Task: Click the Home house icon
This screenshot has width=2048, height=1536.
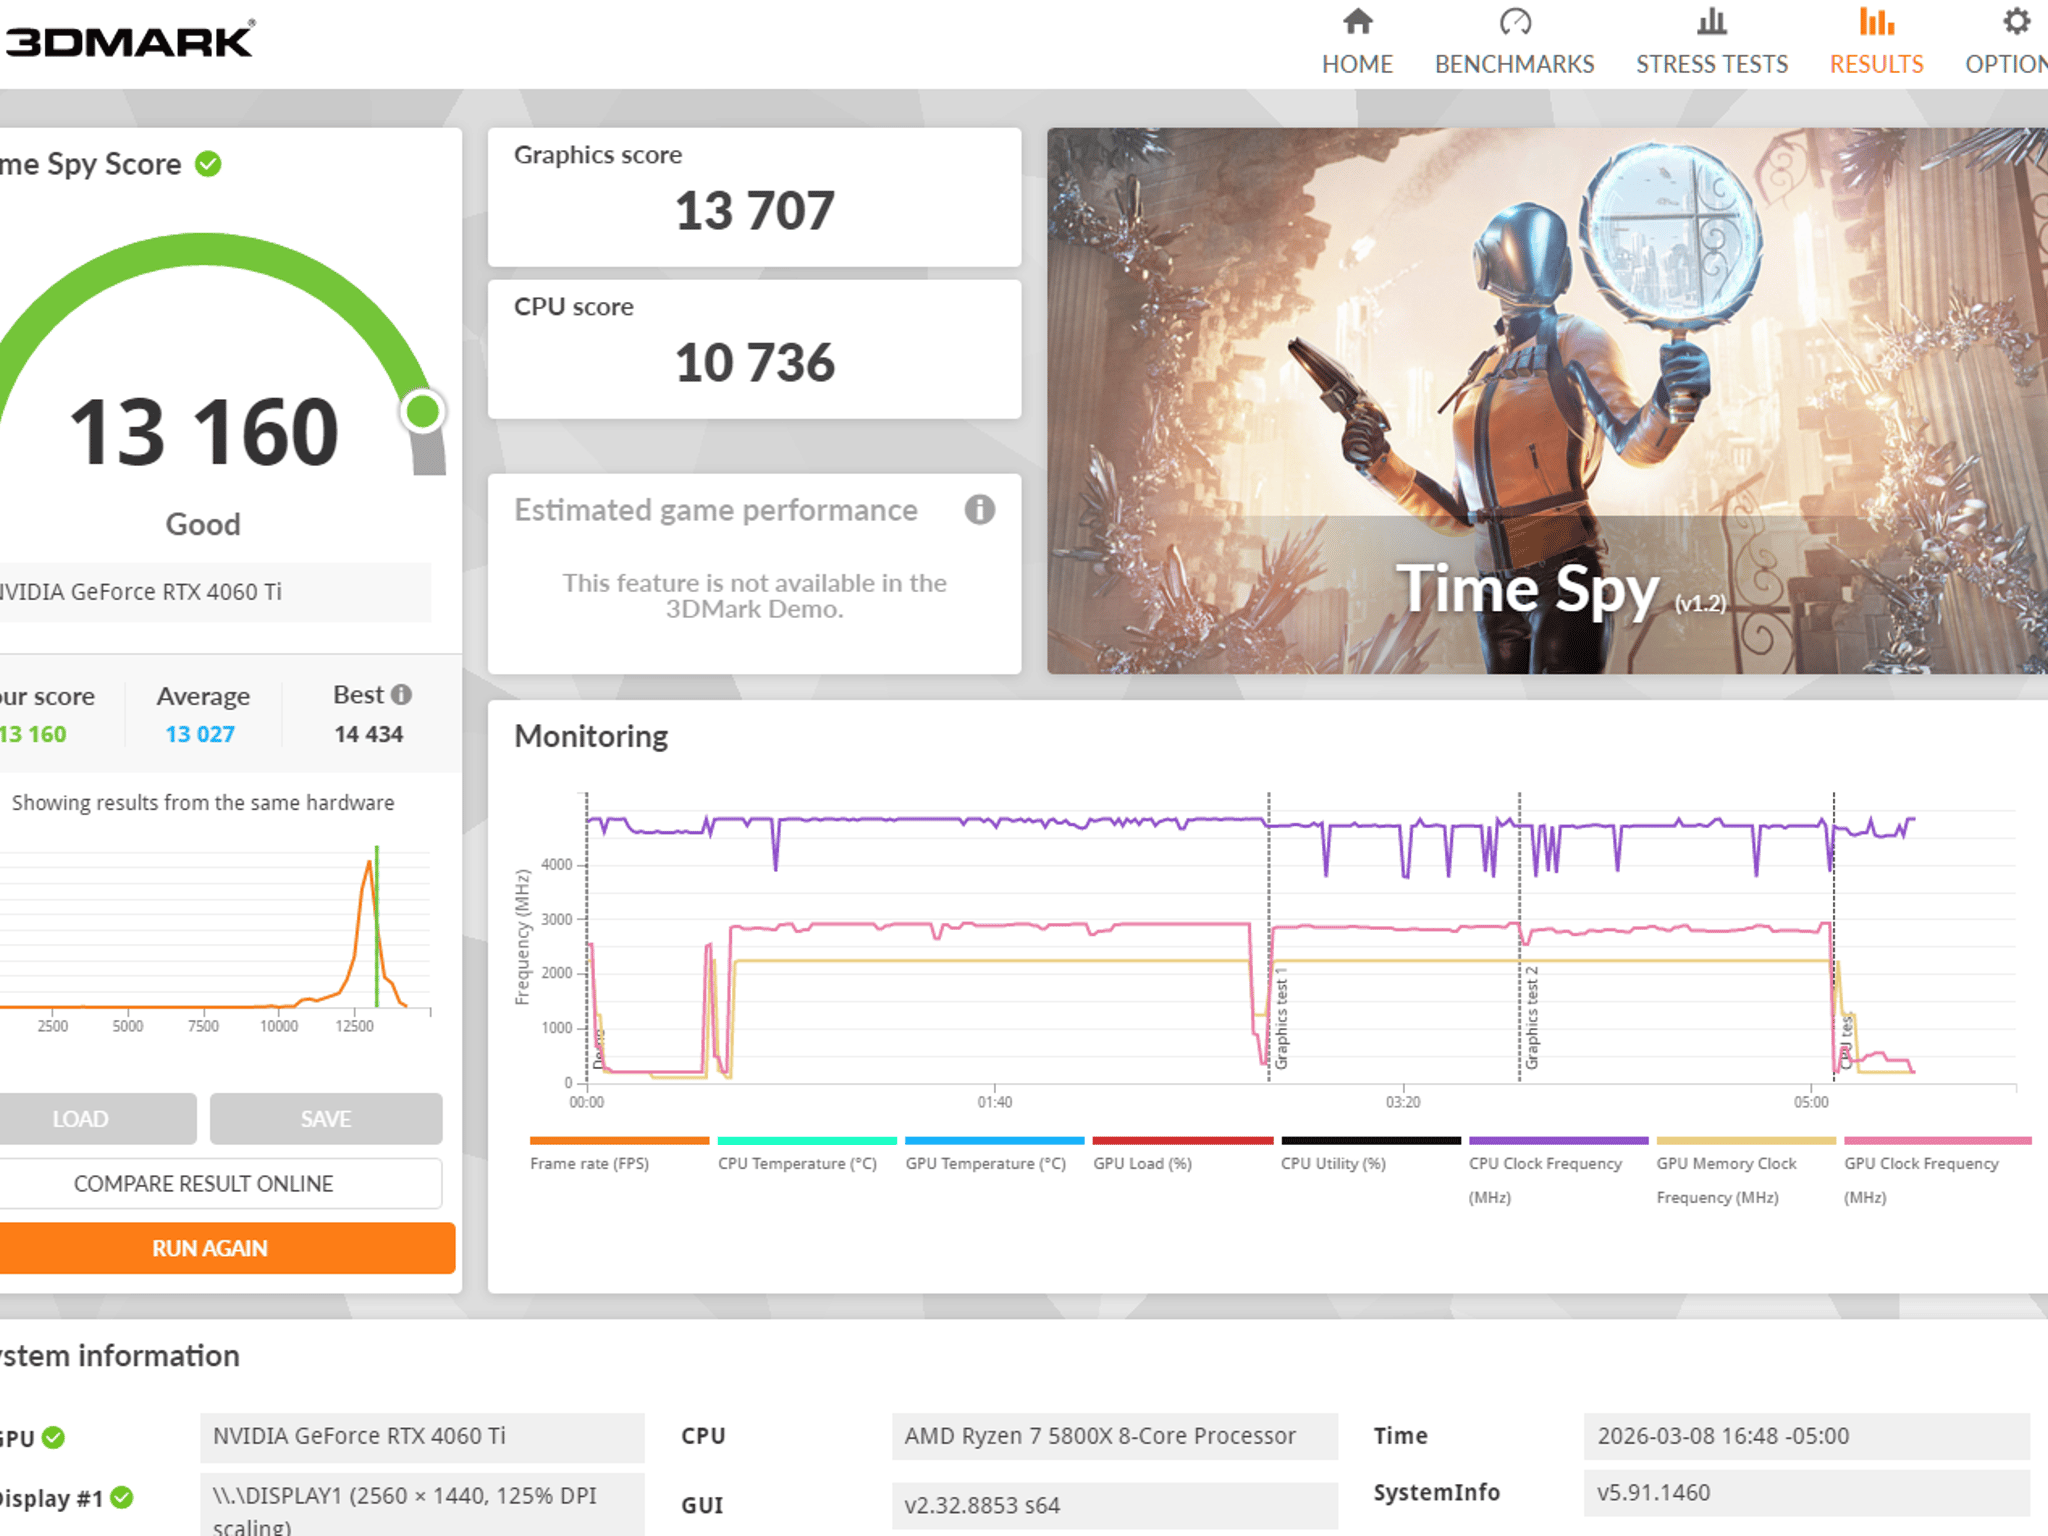Action: tap(1357, 21)
